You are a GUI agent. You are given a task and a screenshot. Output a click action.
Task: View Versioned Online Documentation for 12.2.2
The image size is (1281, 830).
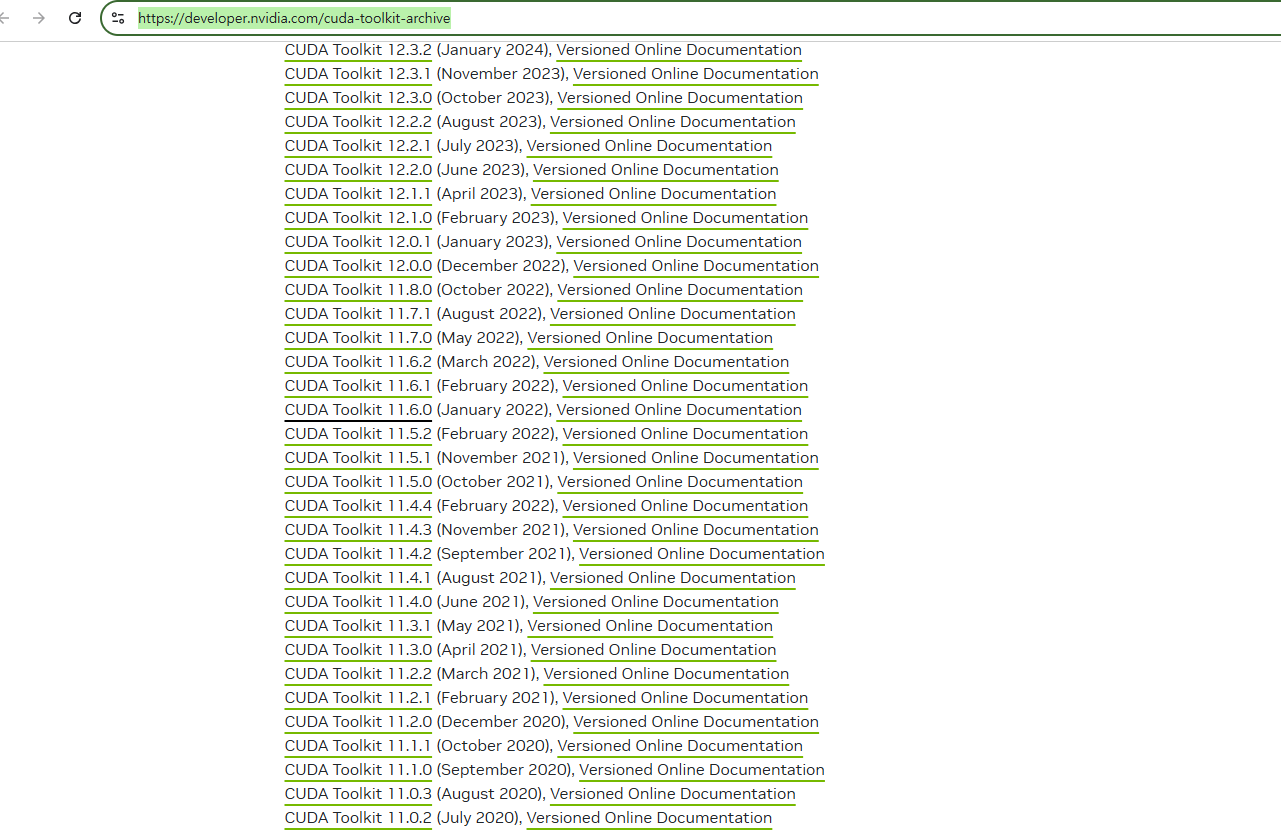pos(673,122)
